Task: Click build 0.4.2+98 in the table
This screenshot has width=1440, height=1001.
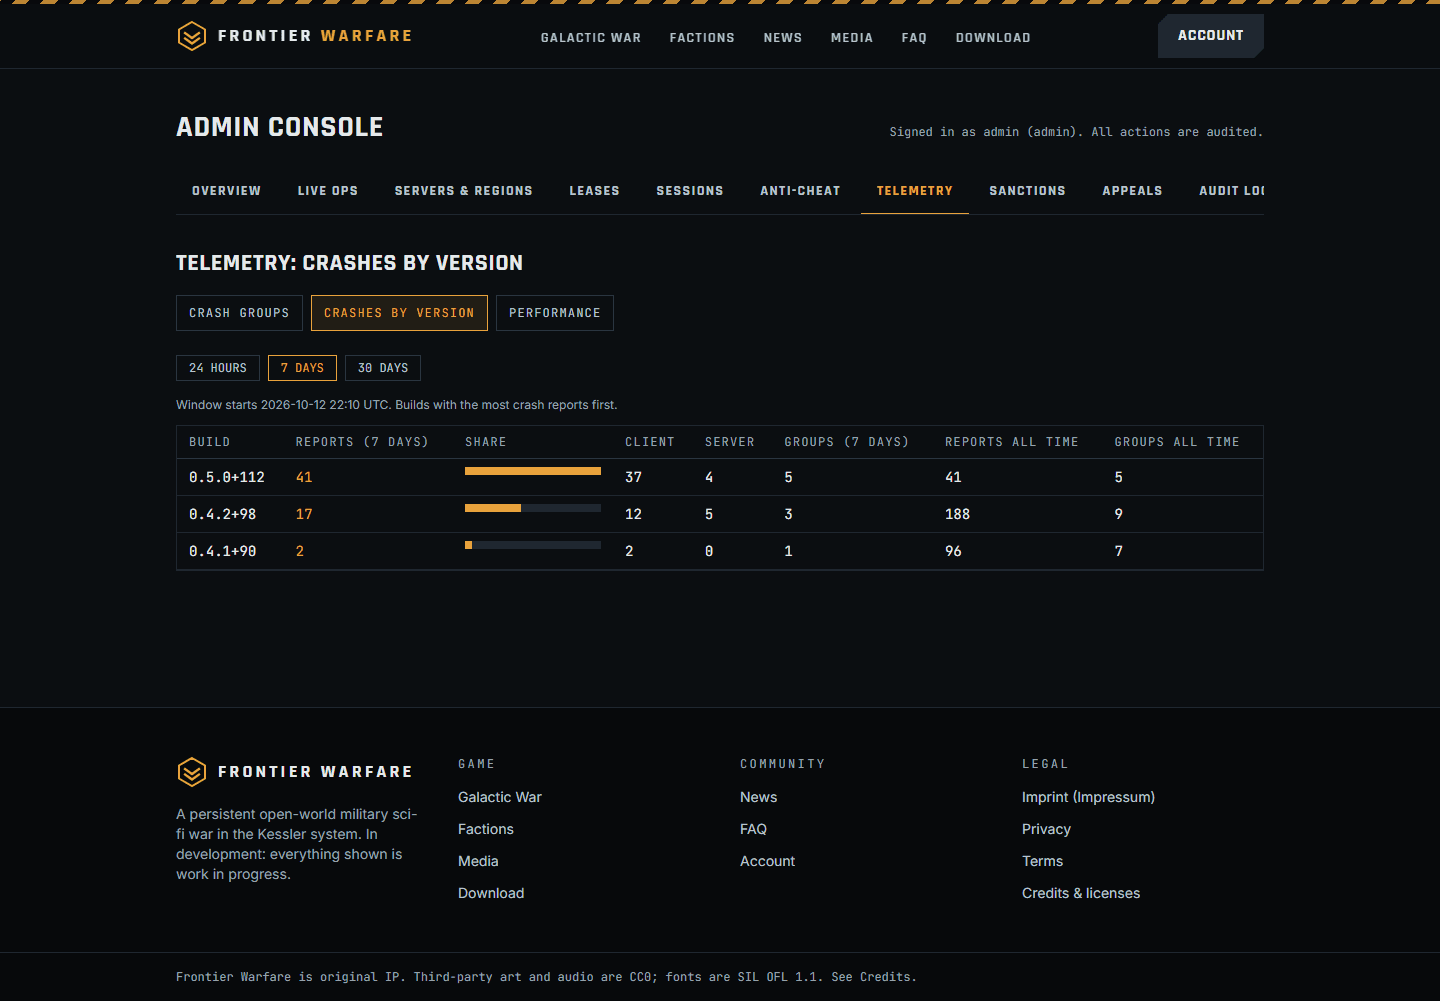Action: tap(222, 515)
